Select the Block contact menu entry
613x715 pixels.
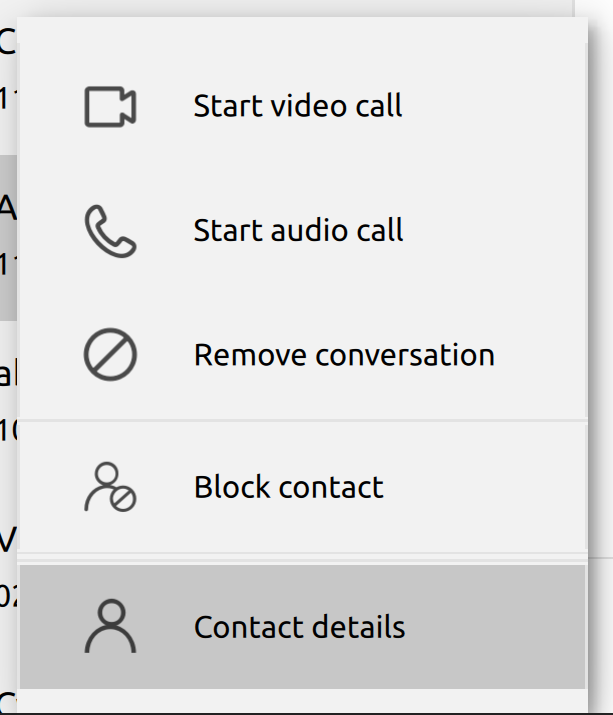pyautogui.click(x=302, y=487)
